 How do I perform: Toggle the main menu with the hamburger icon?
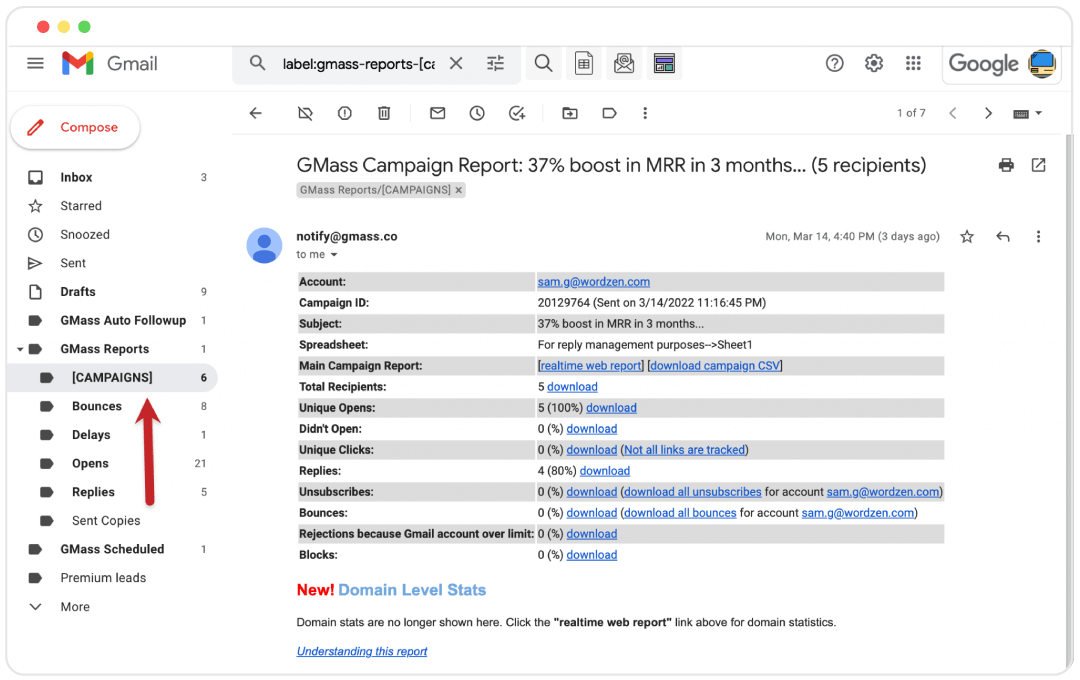point(35,62)
